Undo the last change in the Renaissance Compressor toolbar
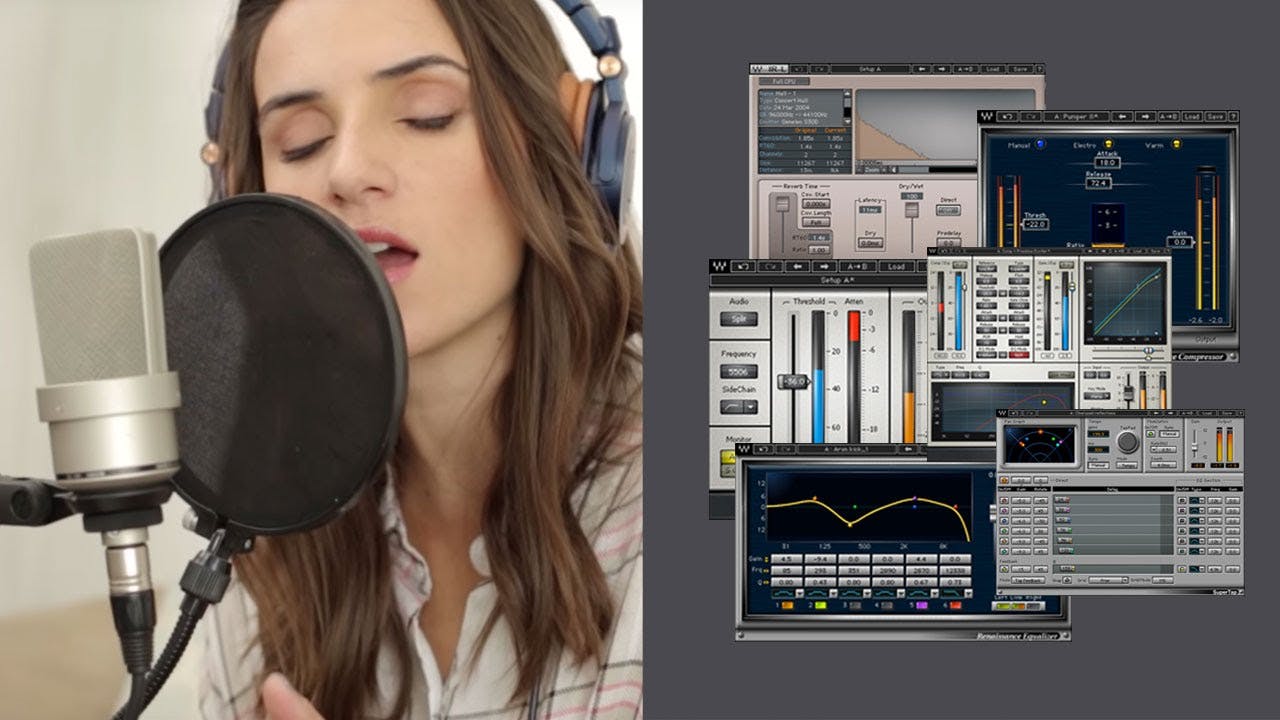This screenshot has width=1280, height=720. [x=1007, y=116]
